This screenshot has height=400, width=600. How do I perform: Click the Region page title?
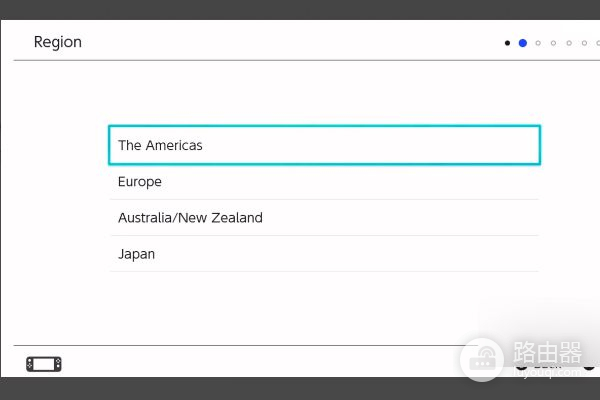pyautogui.click(x=58, y=42)
